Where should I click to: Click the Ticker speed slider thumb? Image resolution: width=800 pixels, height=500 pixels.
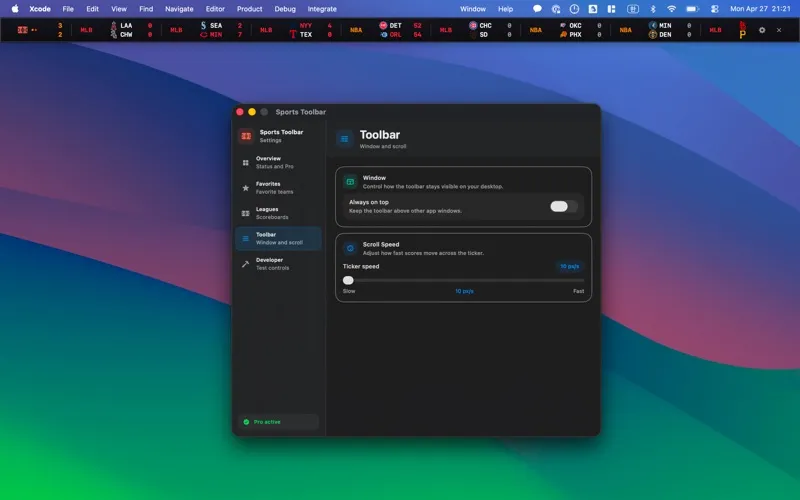pos(348,280)
